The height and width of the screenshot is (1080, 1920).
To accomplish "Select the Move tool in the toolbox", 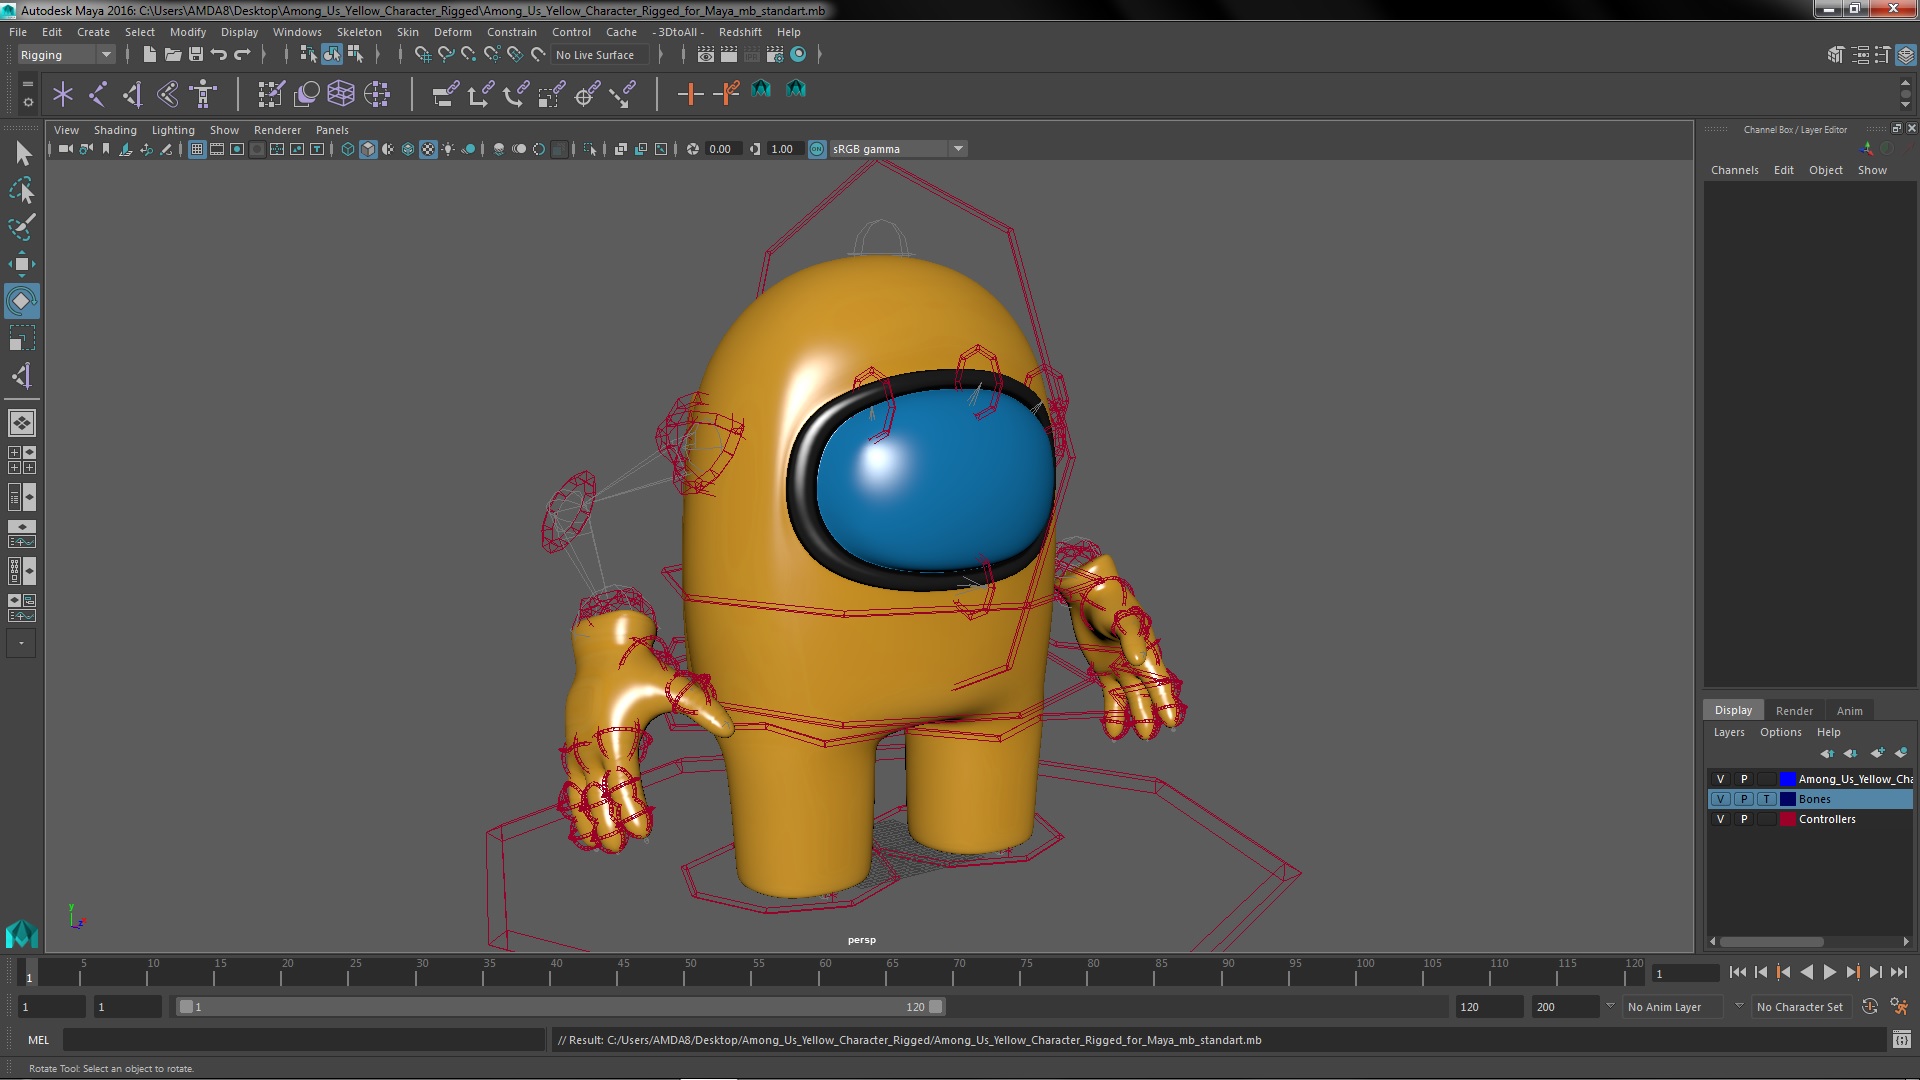I will click(x=21, y=264).
